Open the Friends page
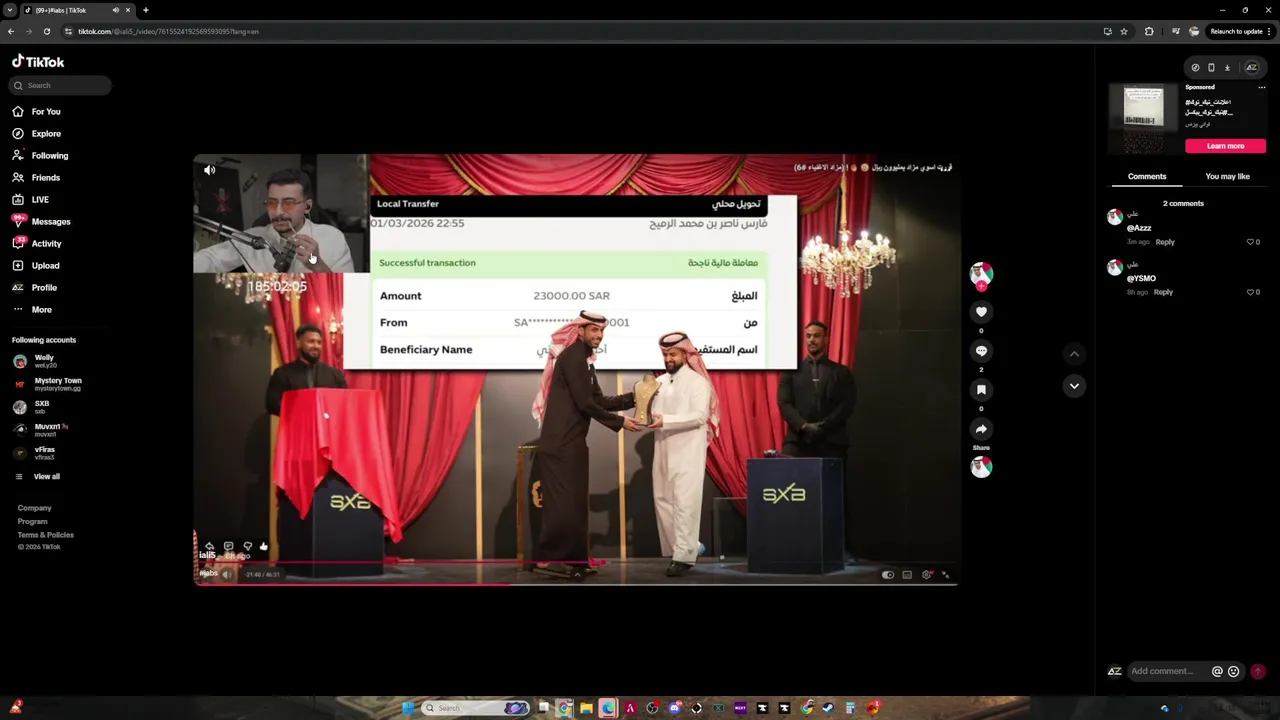Screen dimensions: 1280x720 coord(37,178)
